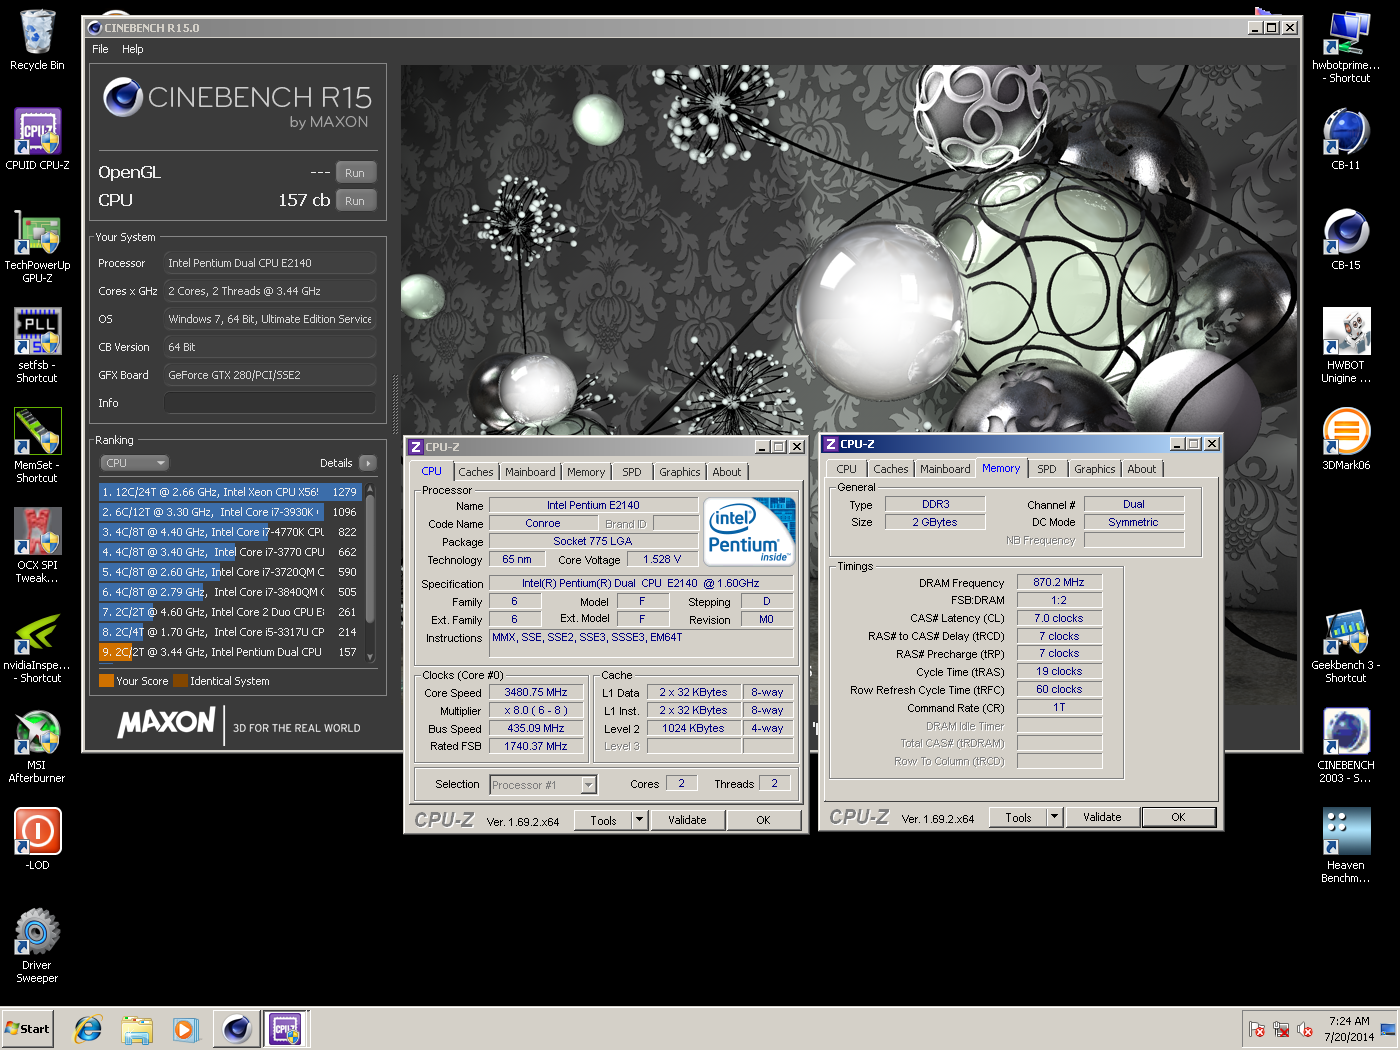Launch CPUID CPU-Z desktop shortcut
1400x1050 pixels.
[x=37, y=139]
